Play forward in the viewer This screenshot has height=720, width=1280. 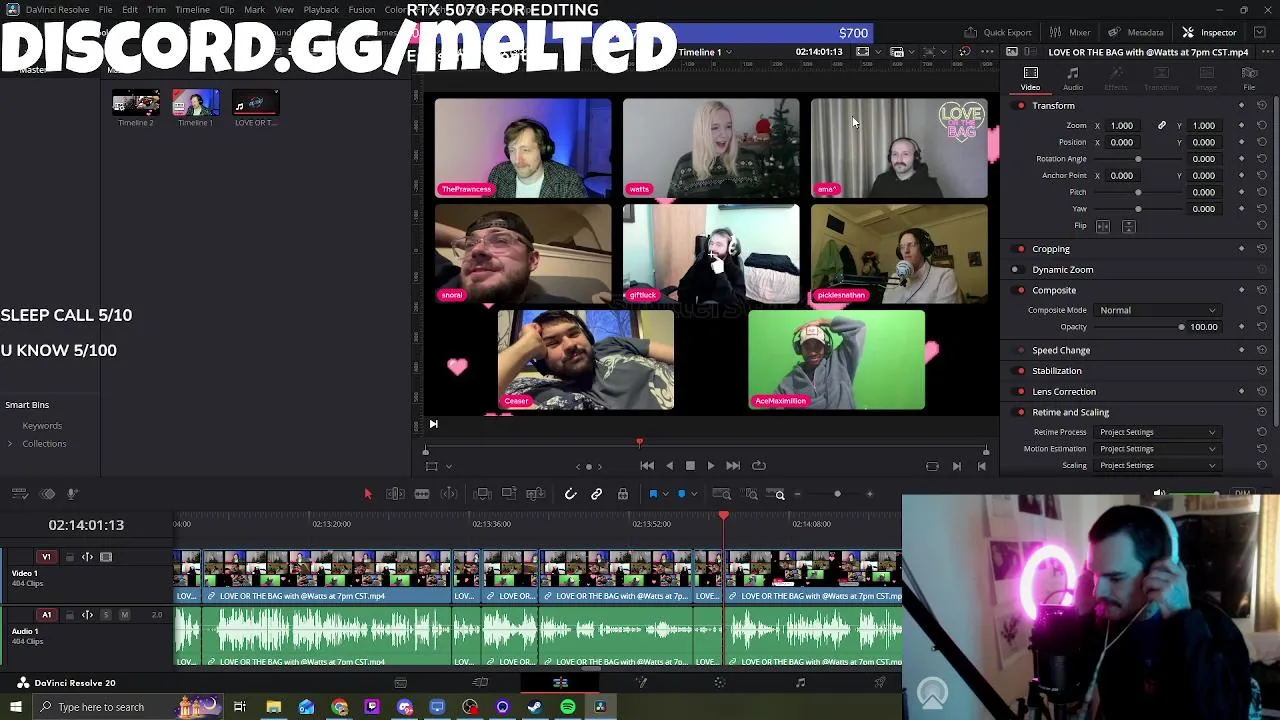(711, 466)
